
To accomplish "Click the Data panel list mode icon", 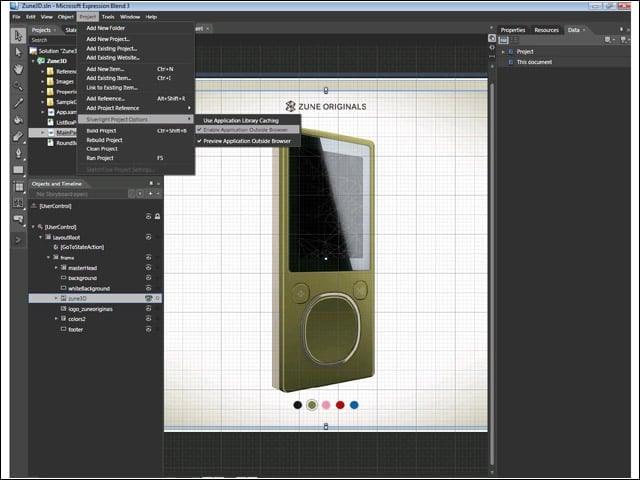I will (x=504, y=40).
